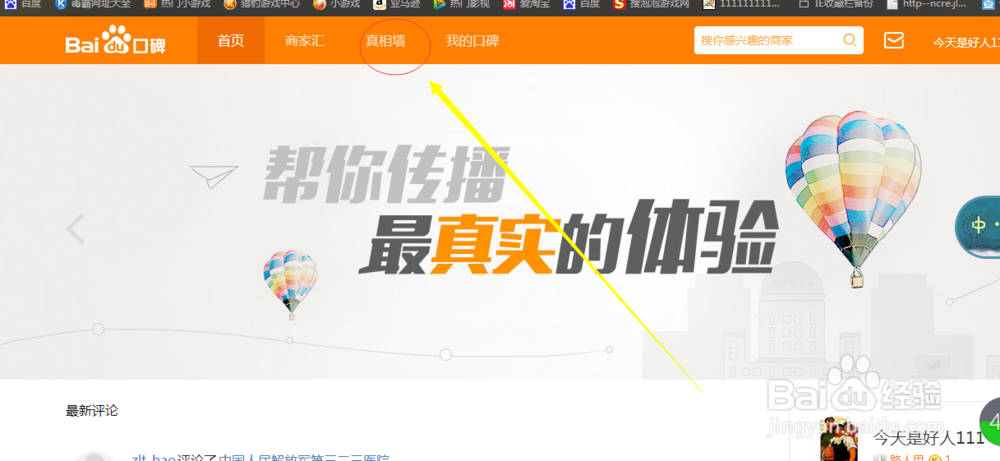Click the Baidu 口碑 logo
Image resolution: width=1000 pixels, height=461 pixels.
click(115, 40)
